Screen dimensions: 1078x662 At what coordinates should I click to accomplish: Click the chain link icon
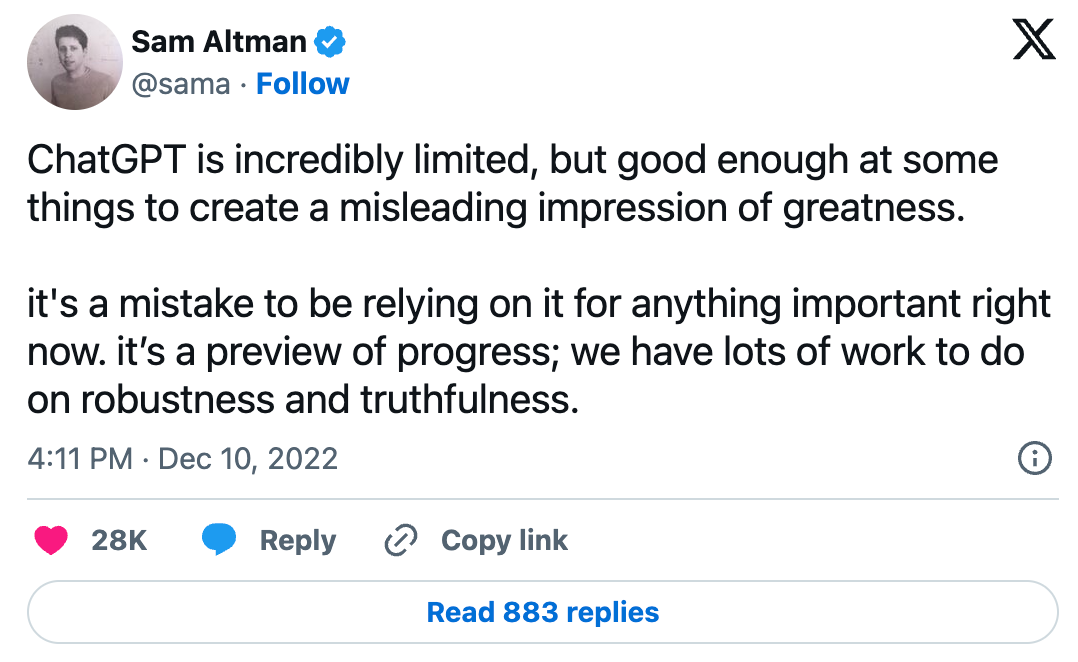click(400, 541)
